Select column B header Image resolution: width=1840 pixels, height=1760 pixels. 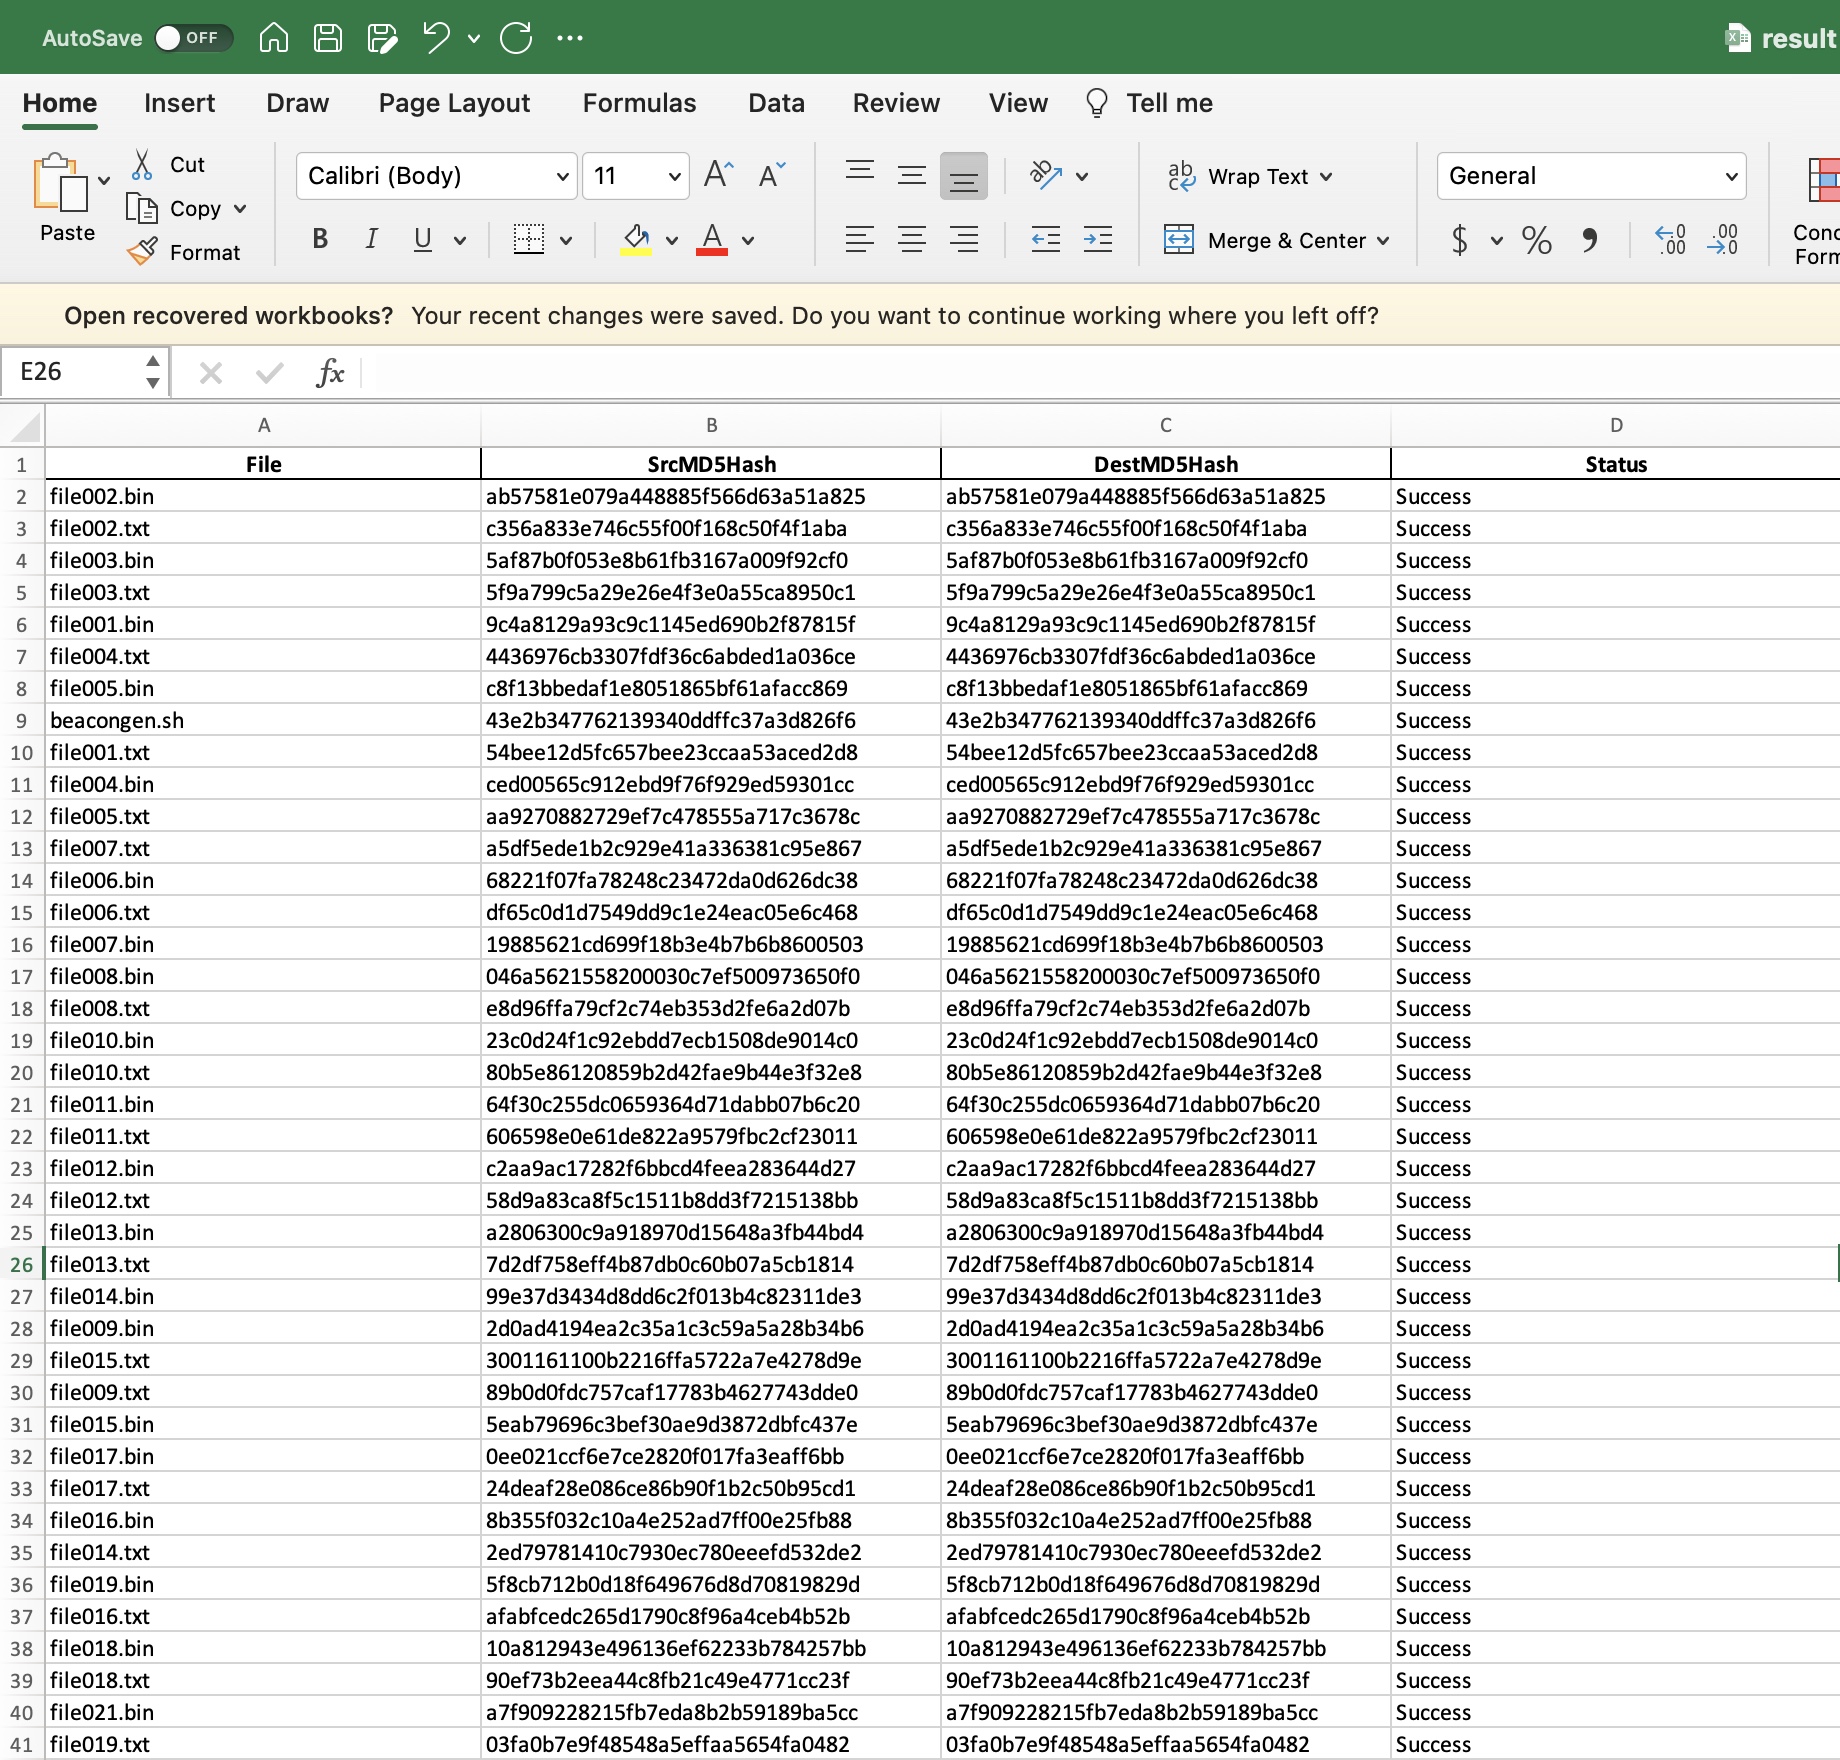[711, 425]
